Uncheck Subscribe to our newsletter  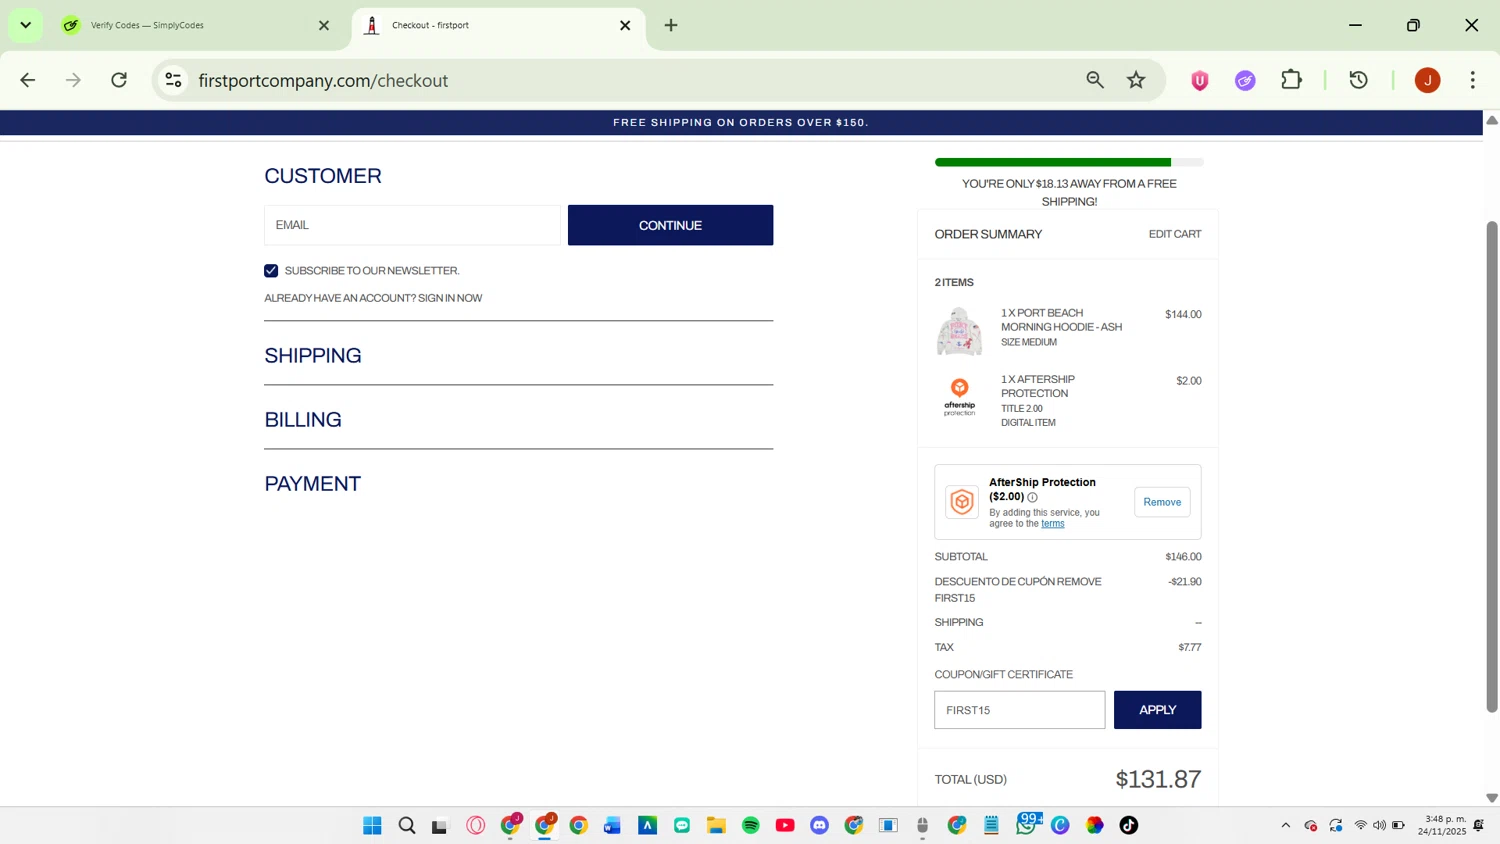(271, 271)
